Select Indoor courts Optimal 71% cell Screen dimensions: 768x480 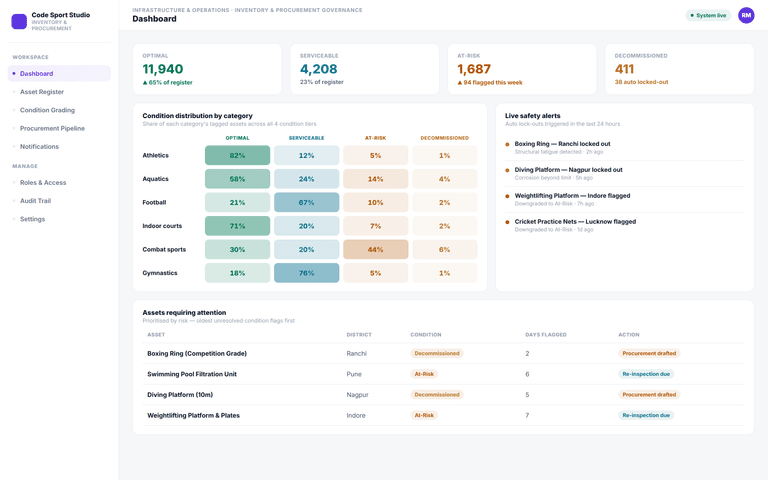[238, 226]
